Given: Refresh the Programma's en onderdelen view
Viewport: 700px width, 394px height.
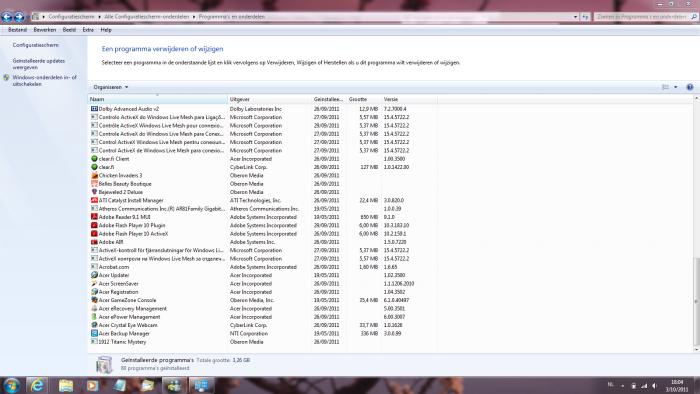Looking at the screenshot, I should pyautogui.click(x=585, y=17).
